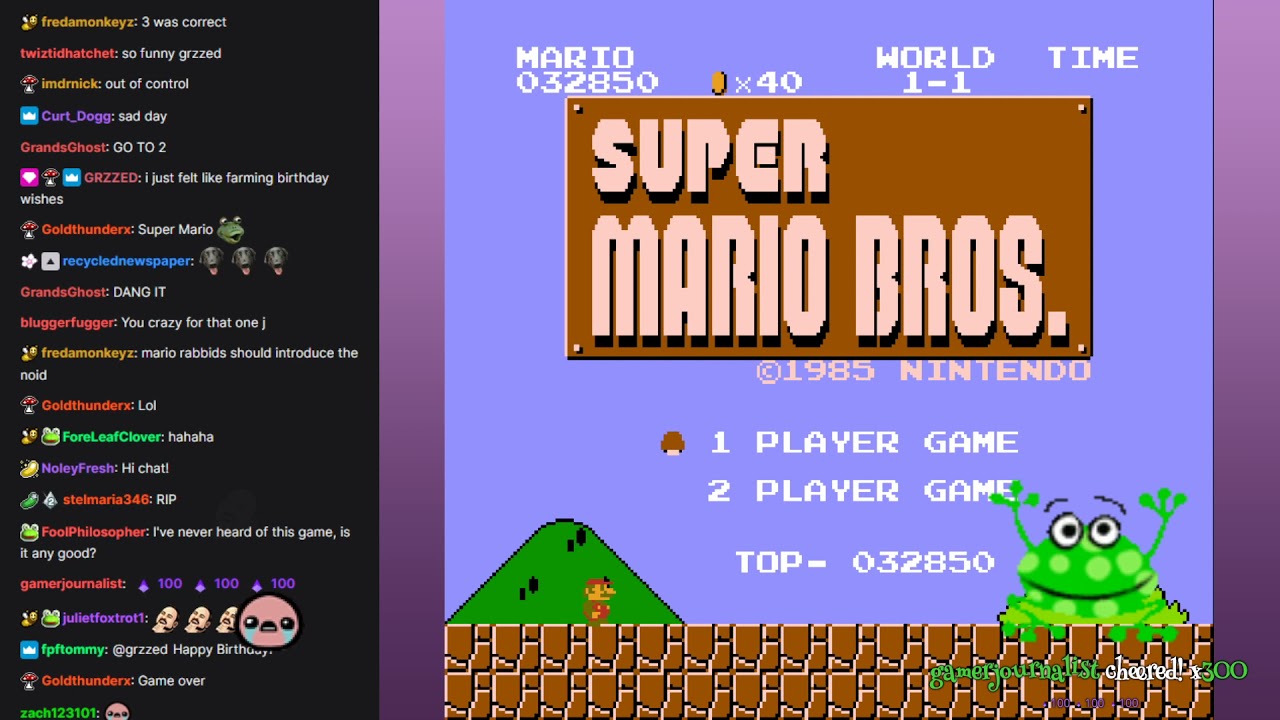Click the "TOP- 032850" high score text
The width and height of the screenshot is (1280, 720).
(865, 563)
